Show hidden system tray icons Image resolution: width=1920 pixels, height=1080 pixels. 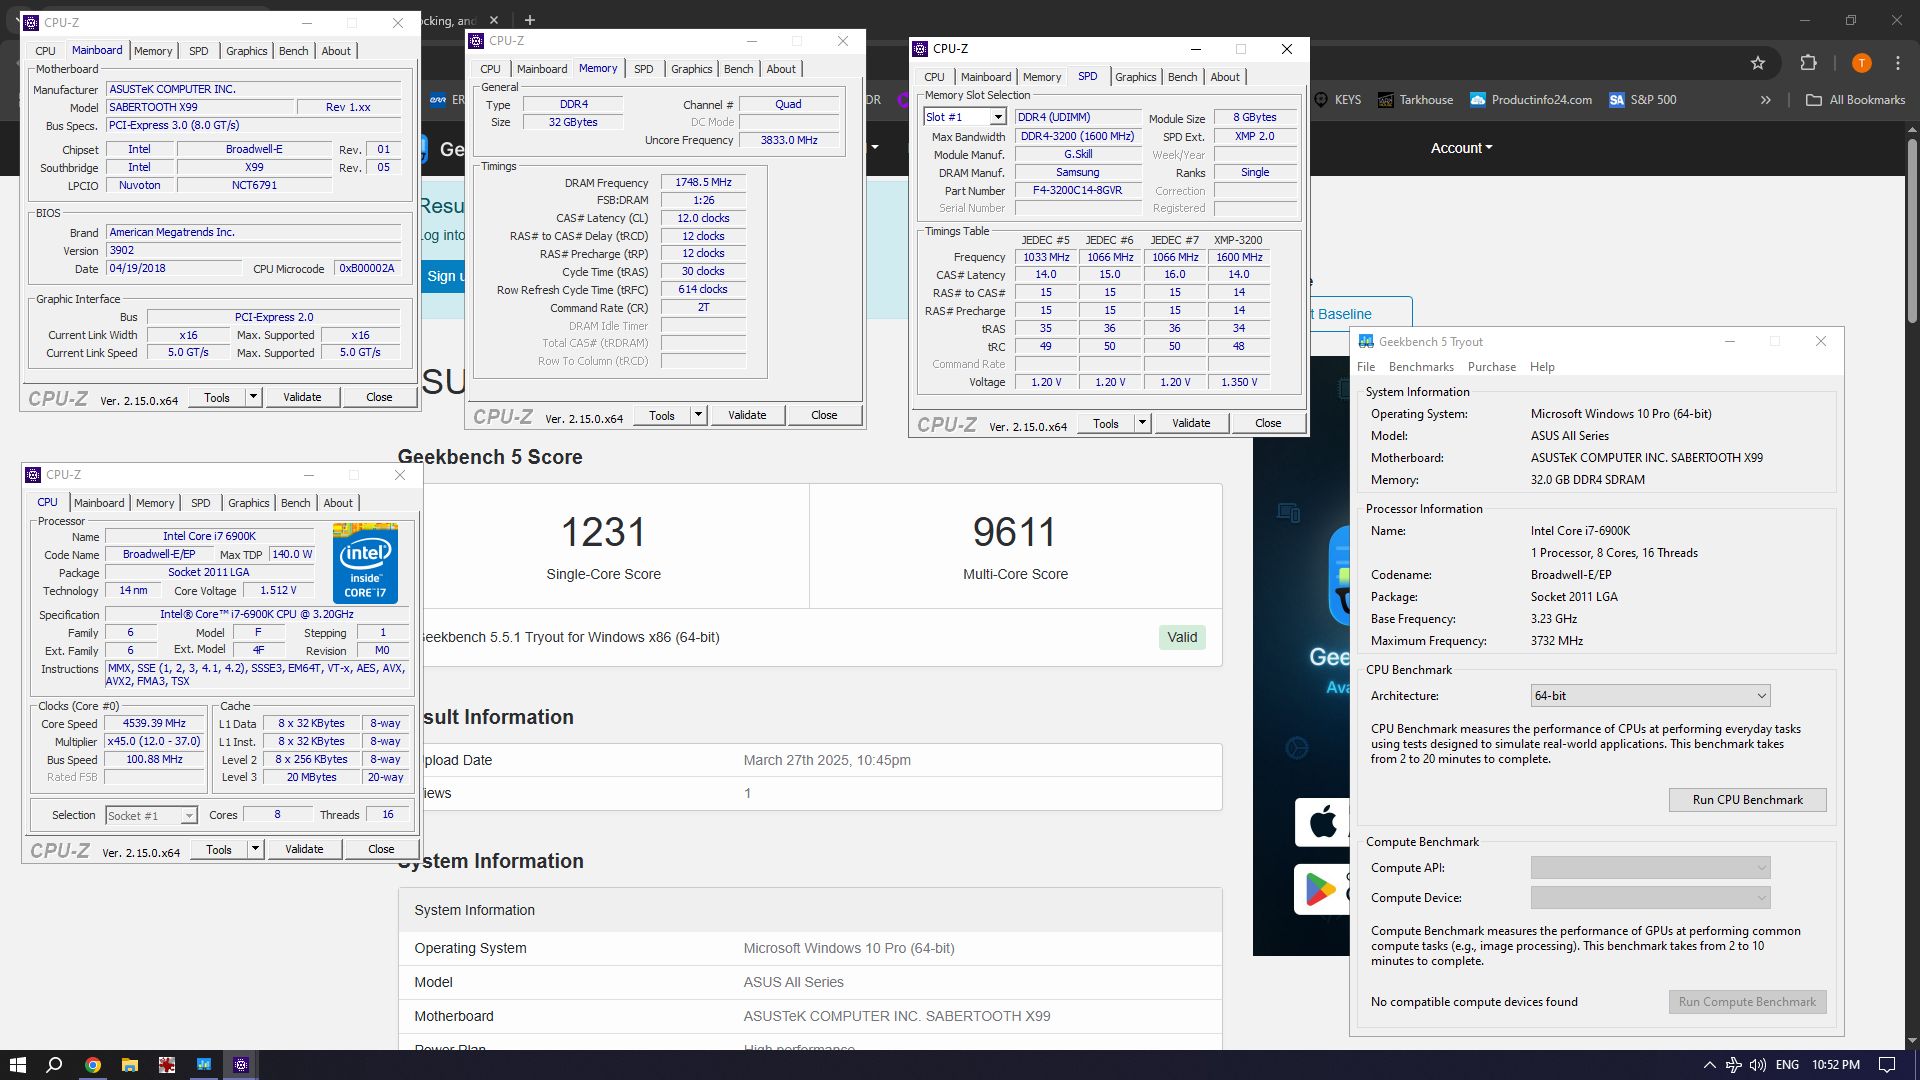[x=1709, y=1065]
